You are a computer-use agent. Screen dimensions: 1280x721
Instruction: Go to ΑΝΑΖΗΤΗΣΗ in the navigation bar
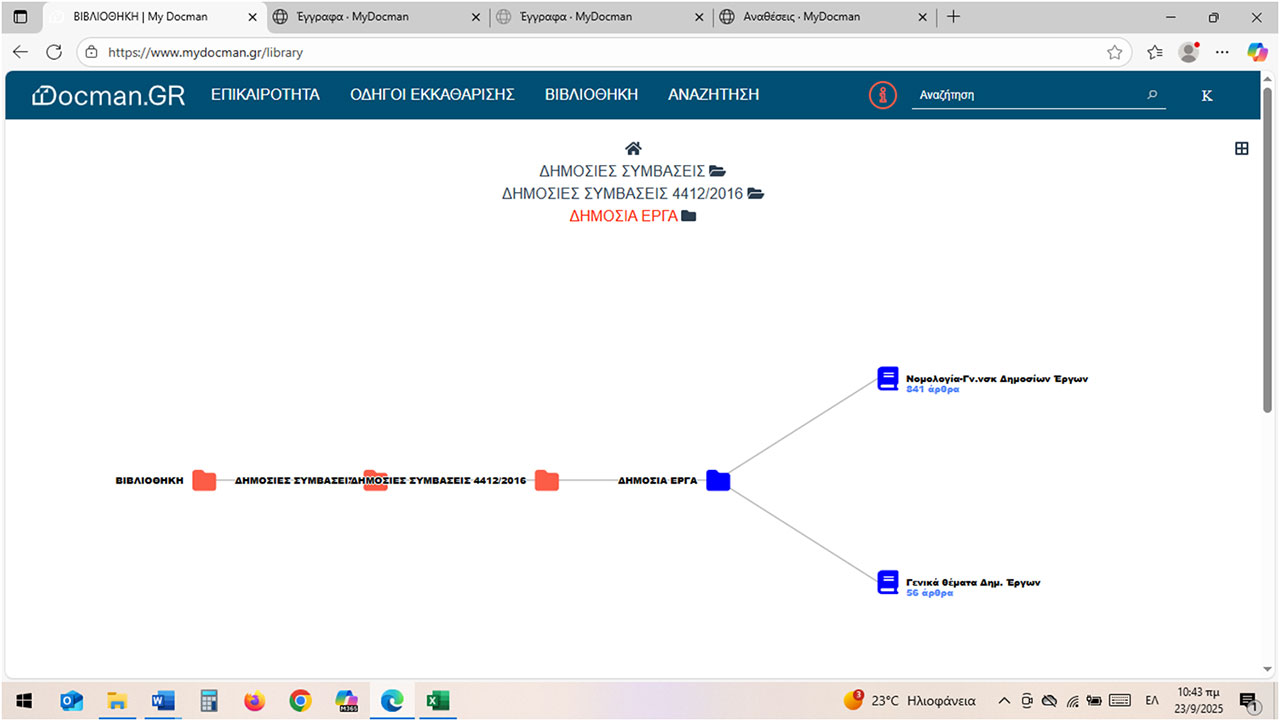coord(713,95)
